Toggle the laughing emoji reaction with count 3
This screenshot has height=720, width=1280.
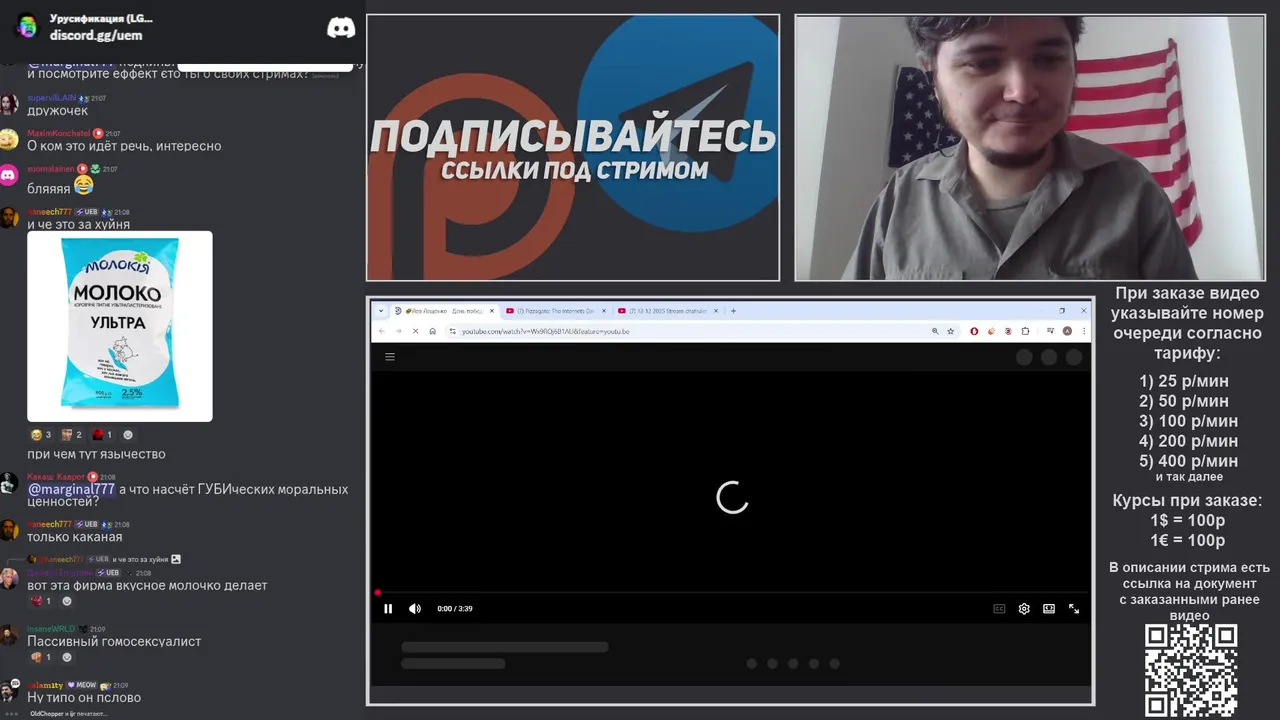point(41,435)
